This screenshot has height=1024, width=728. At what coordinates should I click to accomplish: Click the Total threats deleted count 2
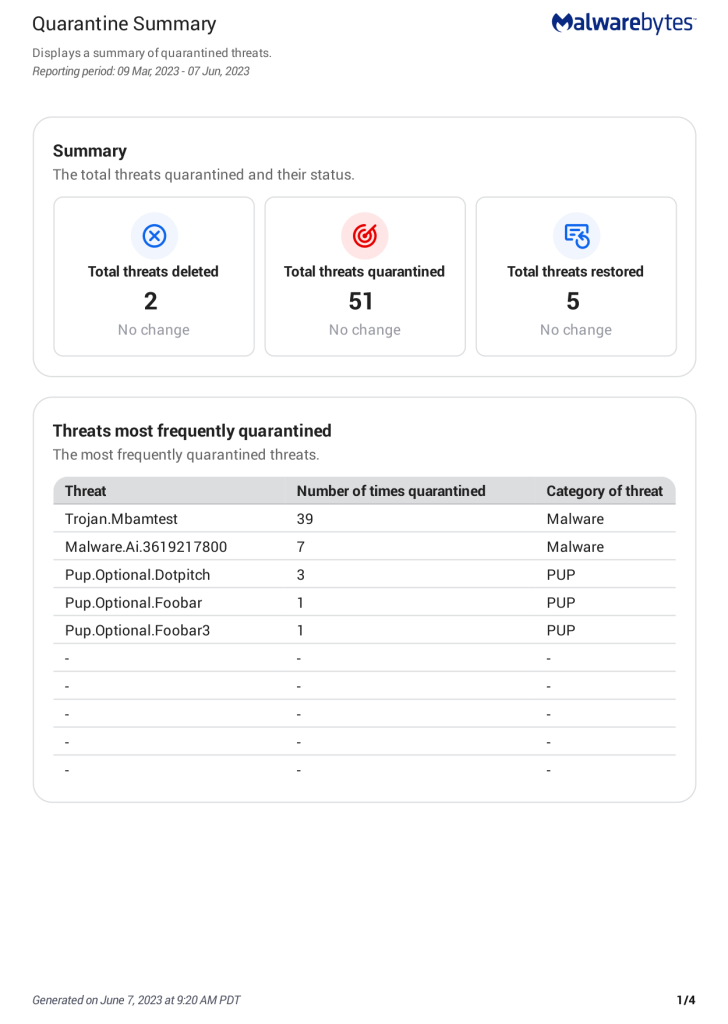point(151,301)
